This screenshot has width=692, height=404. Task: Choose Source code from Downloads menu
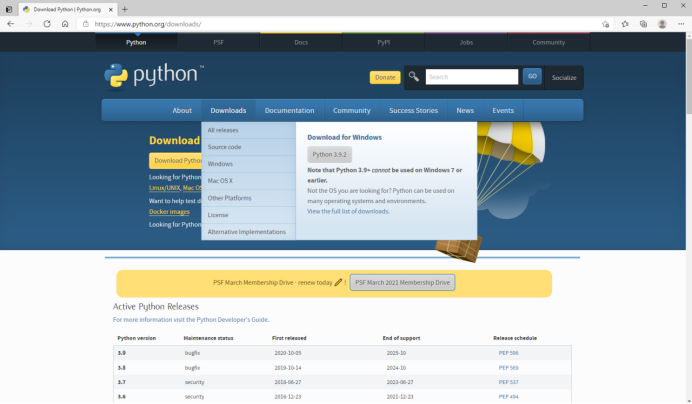tap(248, 147)
